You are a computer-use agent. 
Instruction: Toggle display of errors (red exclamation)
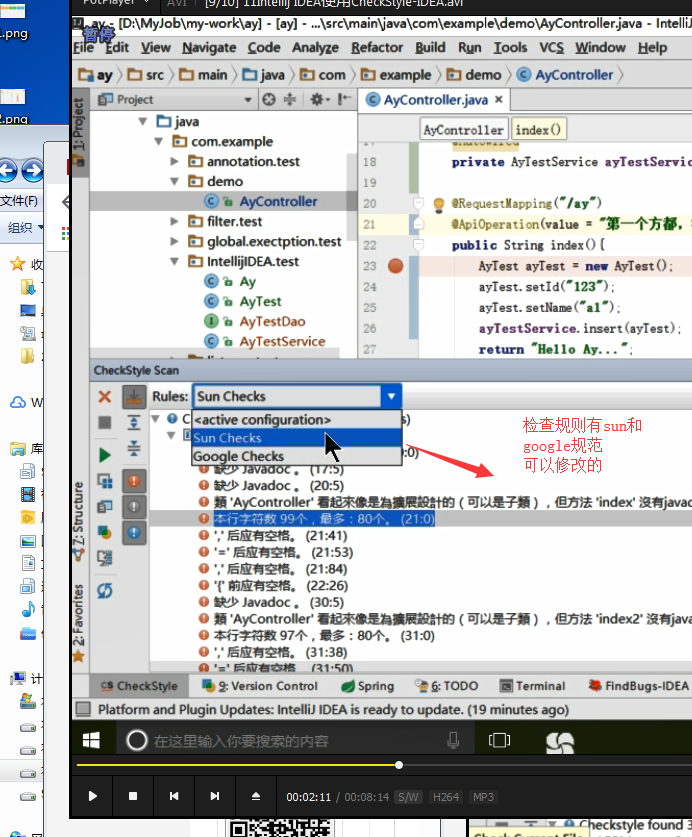(x=133, y=481)
